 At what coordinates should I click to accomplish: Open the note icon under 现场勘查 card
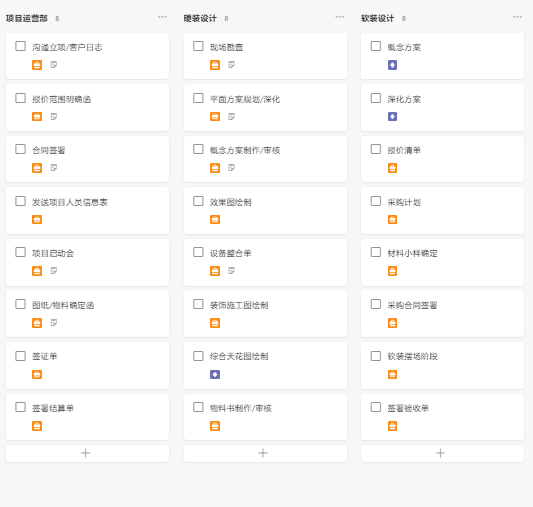pos(231,65)
